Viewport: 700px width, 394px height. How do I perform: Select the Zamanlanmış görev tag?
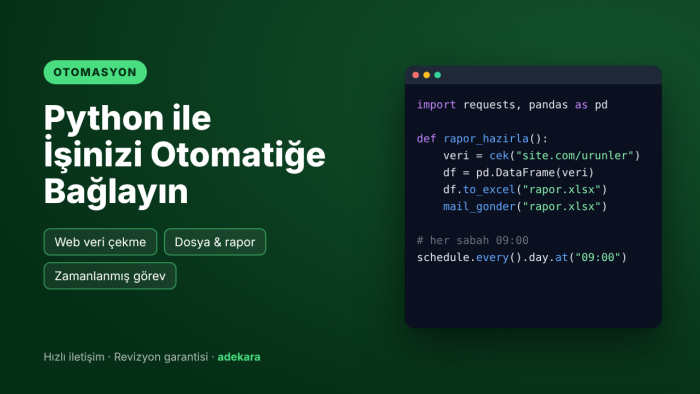coord(110,276)
